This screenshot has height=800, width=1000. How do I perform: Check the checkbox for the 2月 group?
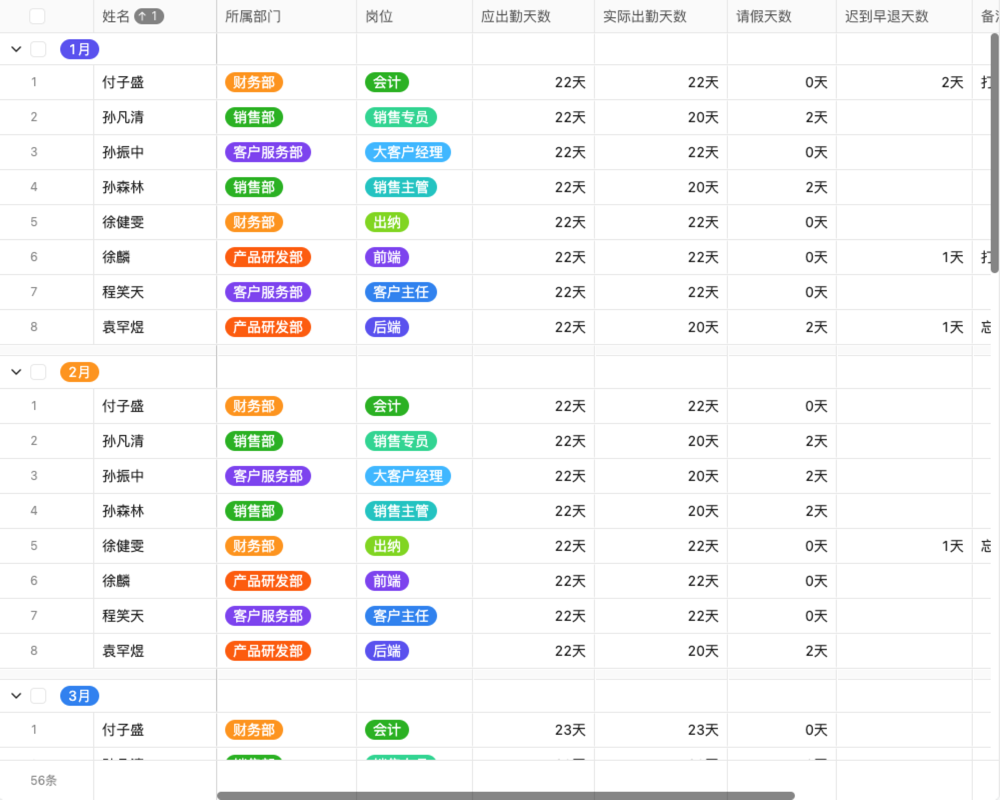click(x=38, y=371)
